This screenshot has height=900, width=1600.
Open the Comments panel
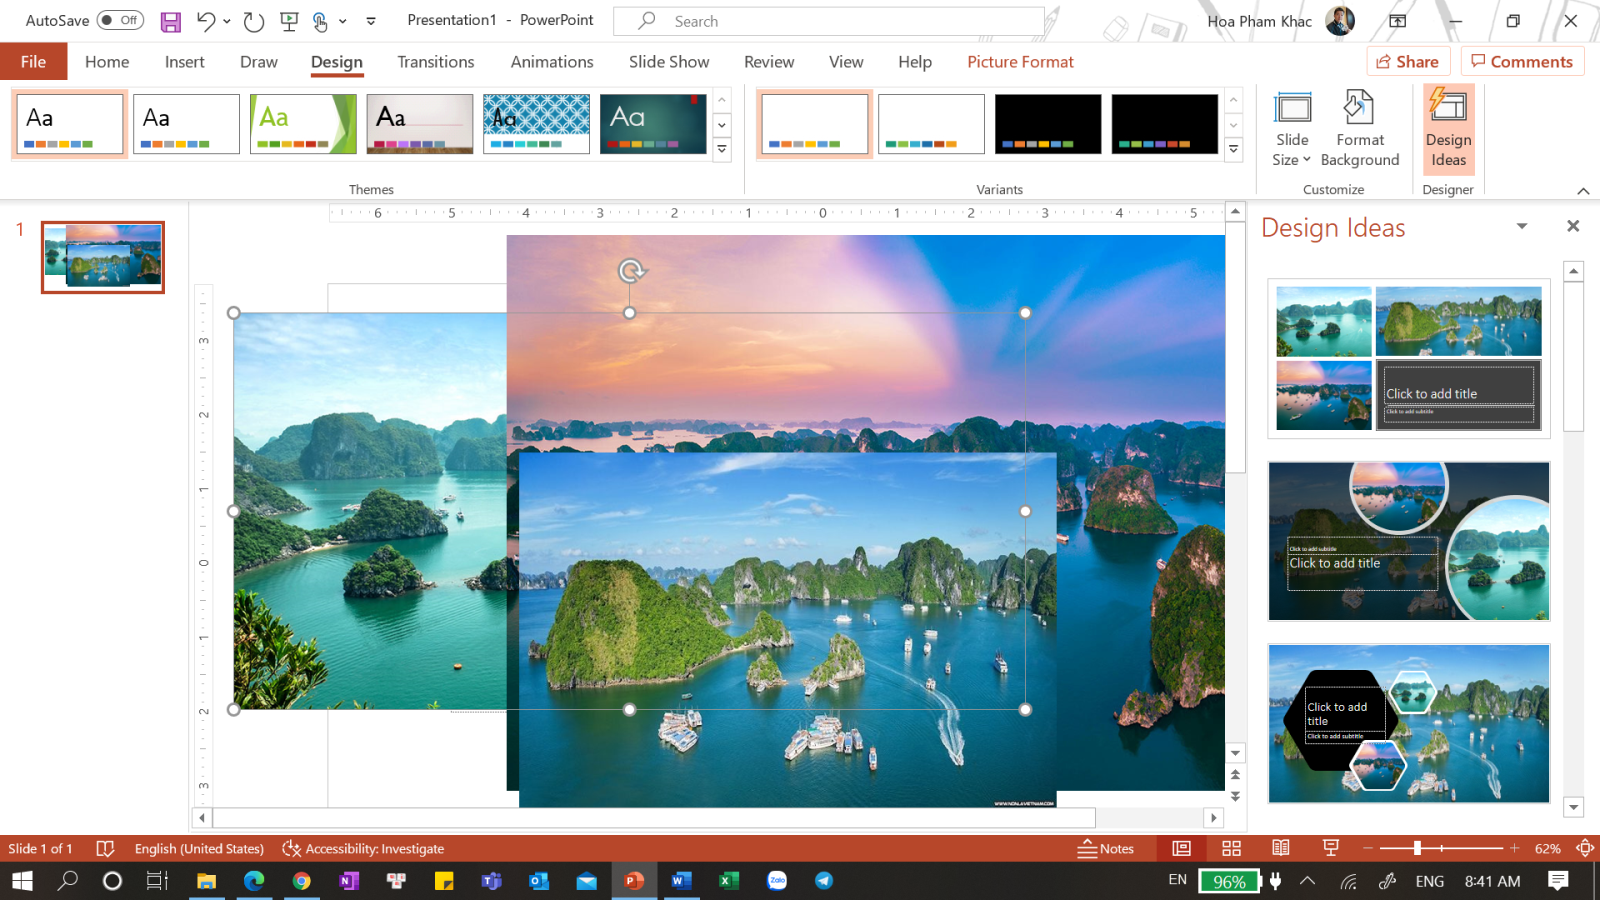1522,61
